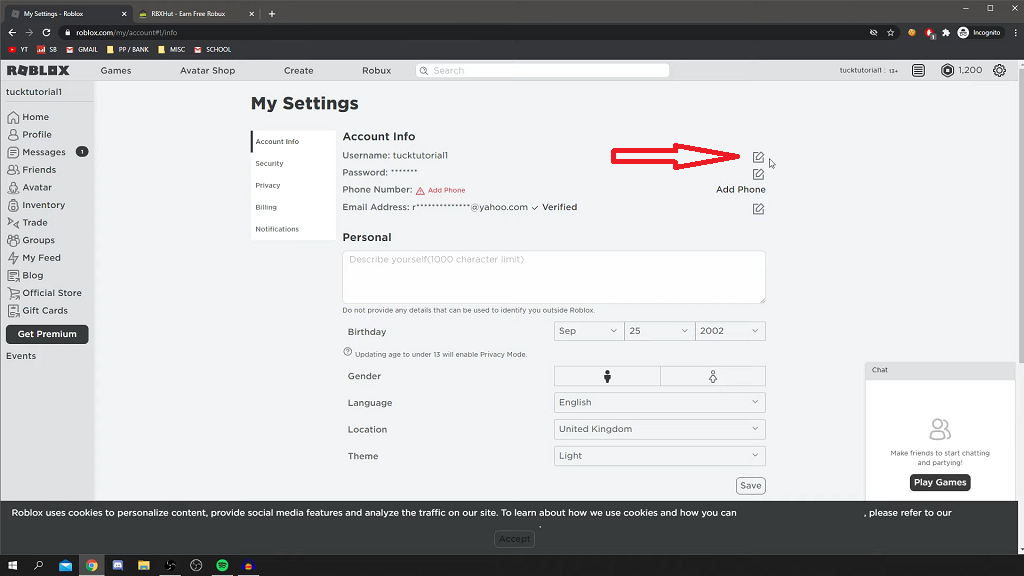Screen dimensions: 1024x576
Task: Open Discord from the taskbar
Action: [x=118, y=565]
